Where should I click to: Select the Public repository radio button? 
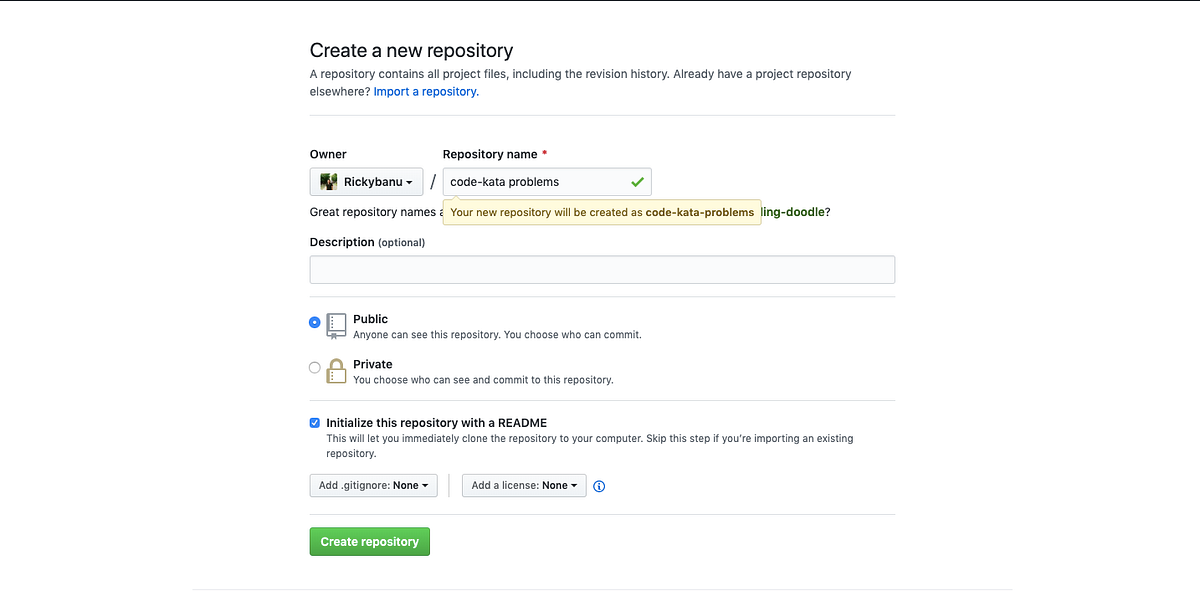pyautogui.click(x=314, y=323)
